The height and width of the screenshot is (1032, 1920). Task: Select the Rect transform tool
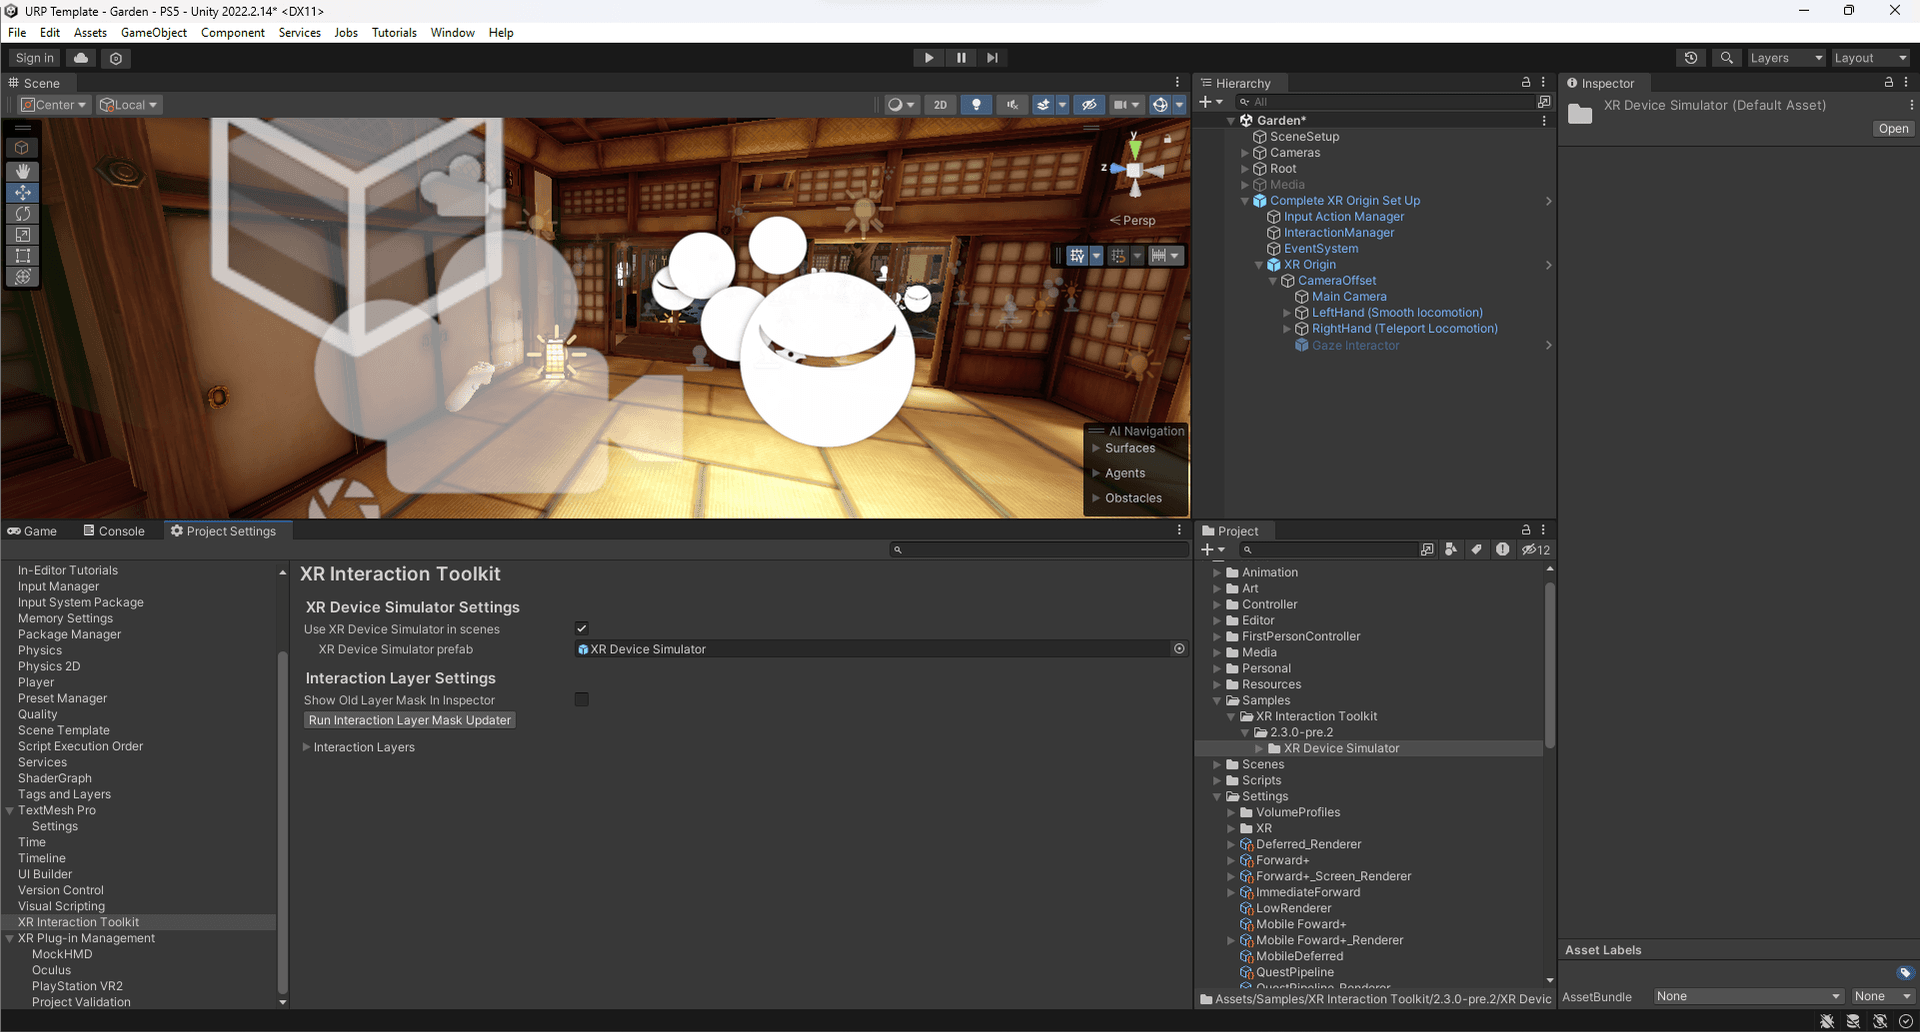point(22,256)
